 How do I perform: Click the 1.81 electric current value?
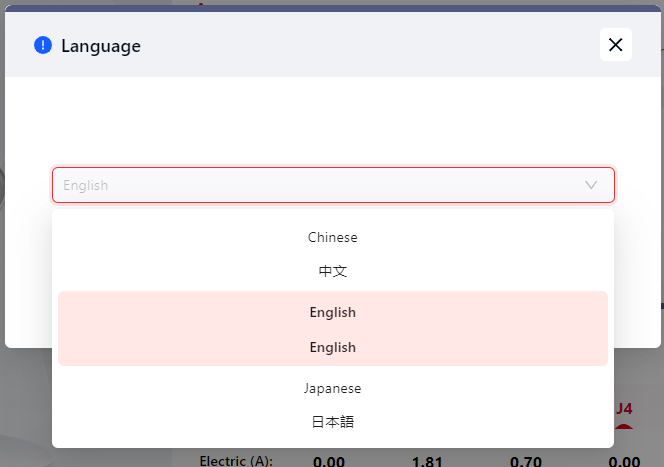pos(429,461)
